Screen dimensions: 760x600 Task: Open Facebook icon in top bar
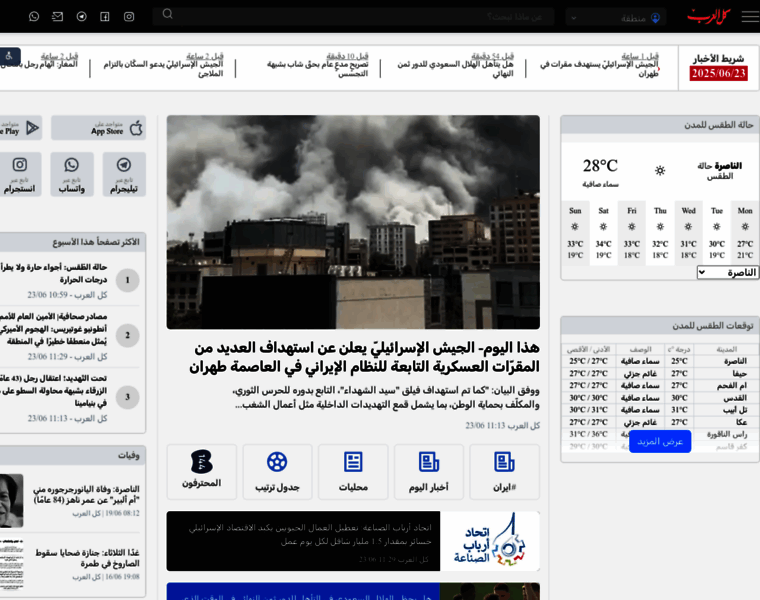click(x=105, y=16)
